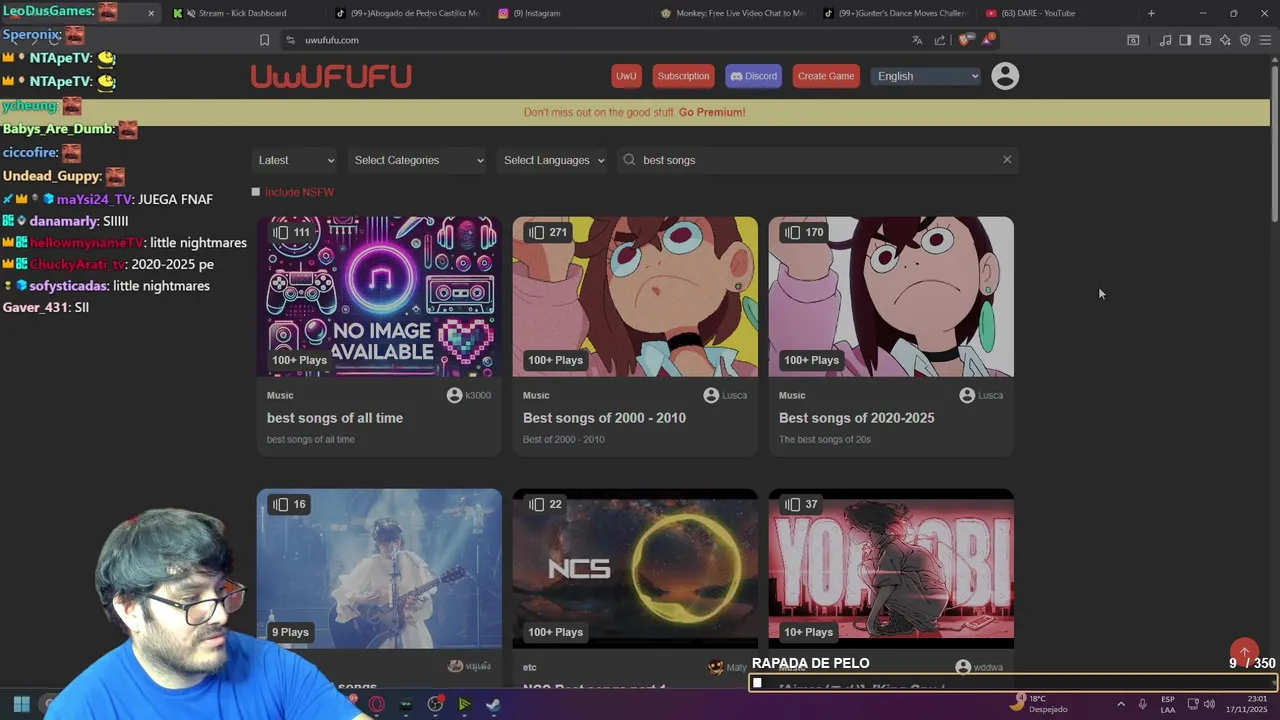Image resolution: width=1280 pixels, height=720 pixels.
Task: Click the microphone icon in system tray
Action: pos(1142,704)
